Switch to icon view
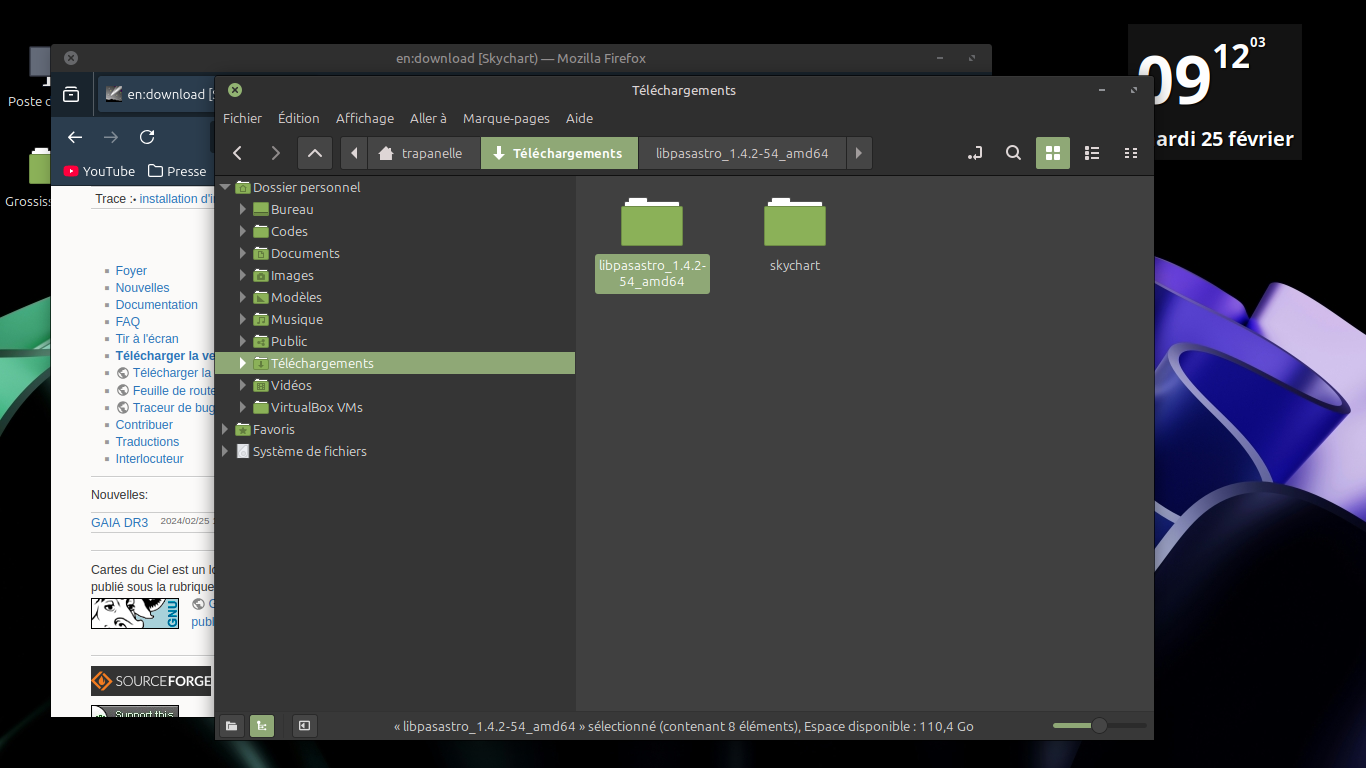Screen dimensions: 1366x768 point(1052,153)
